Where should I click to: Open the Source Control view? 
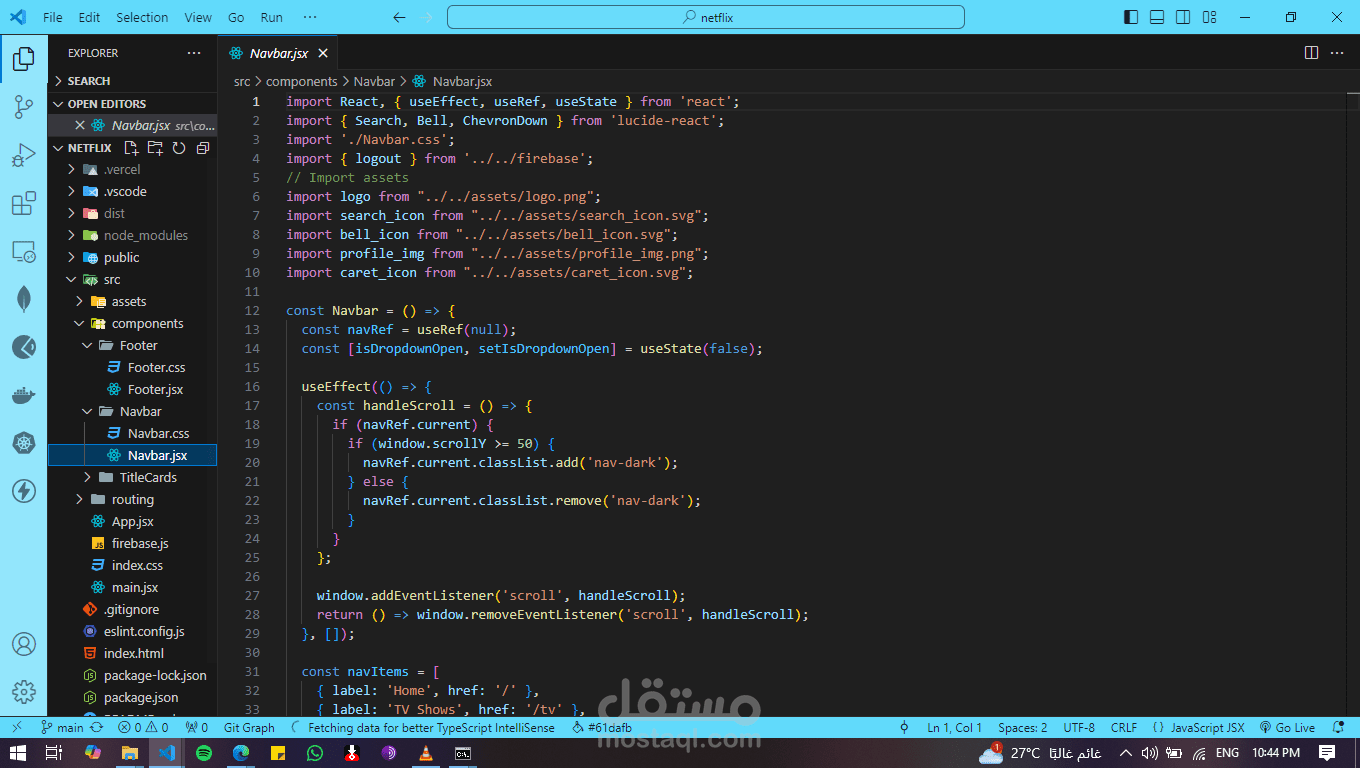(x=23, y=108)
